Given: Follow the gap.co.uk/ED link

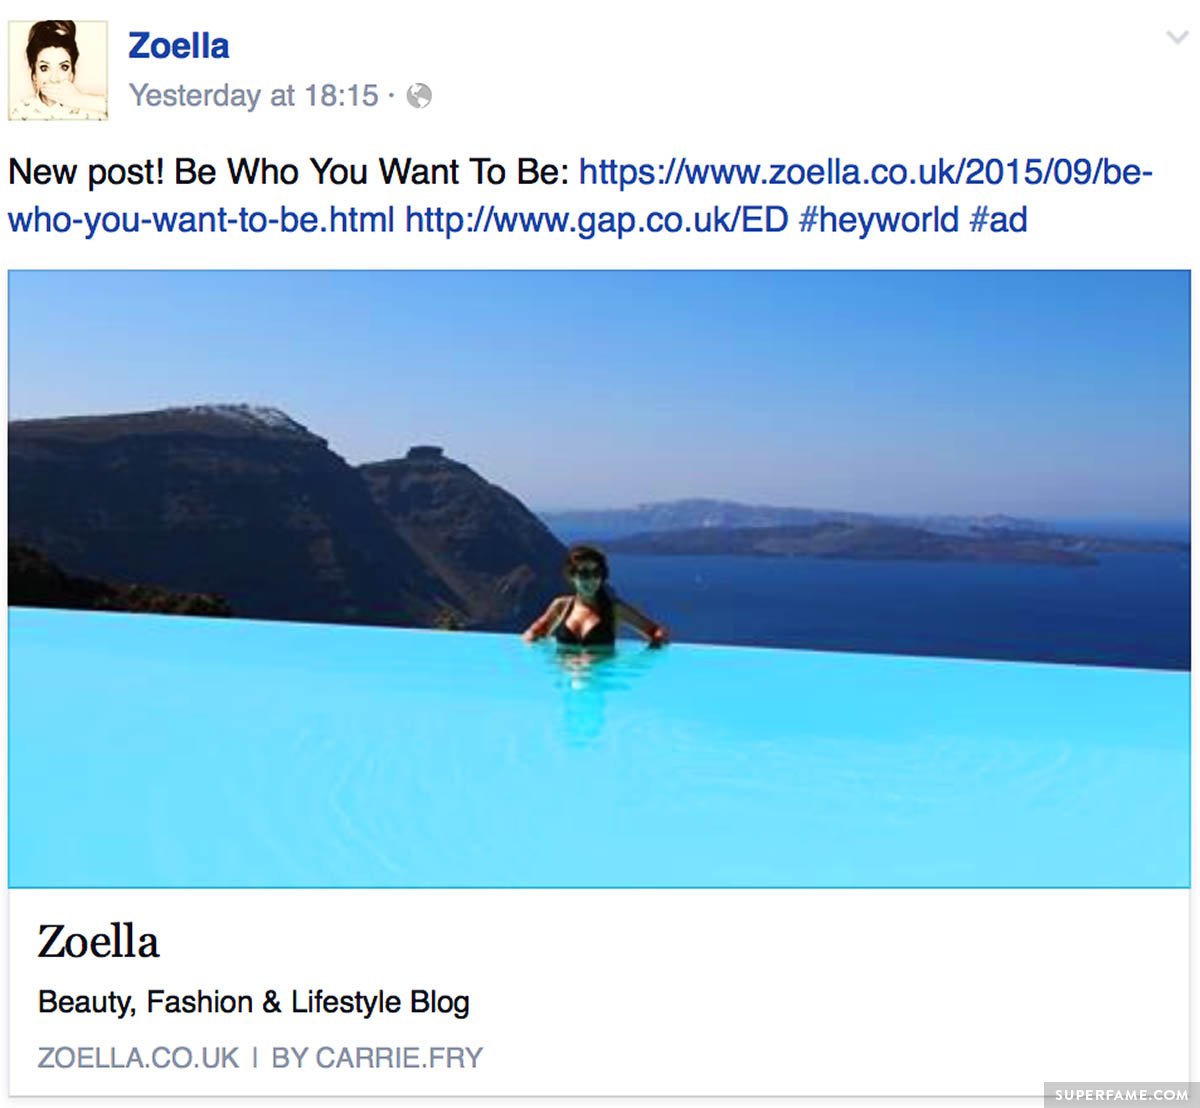Looking at the screenshot, I should (x=597, y=219).
